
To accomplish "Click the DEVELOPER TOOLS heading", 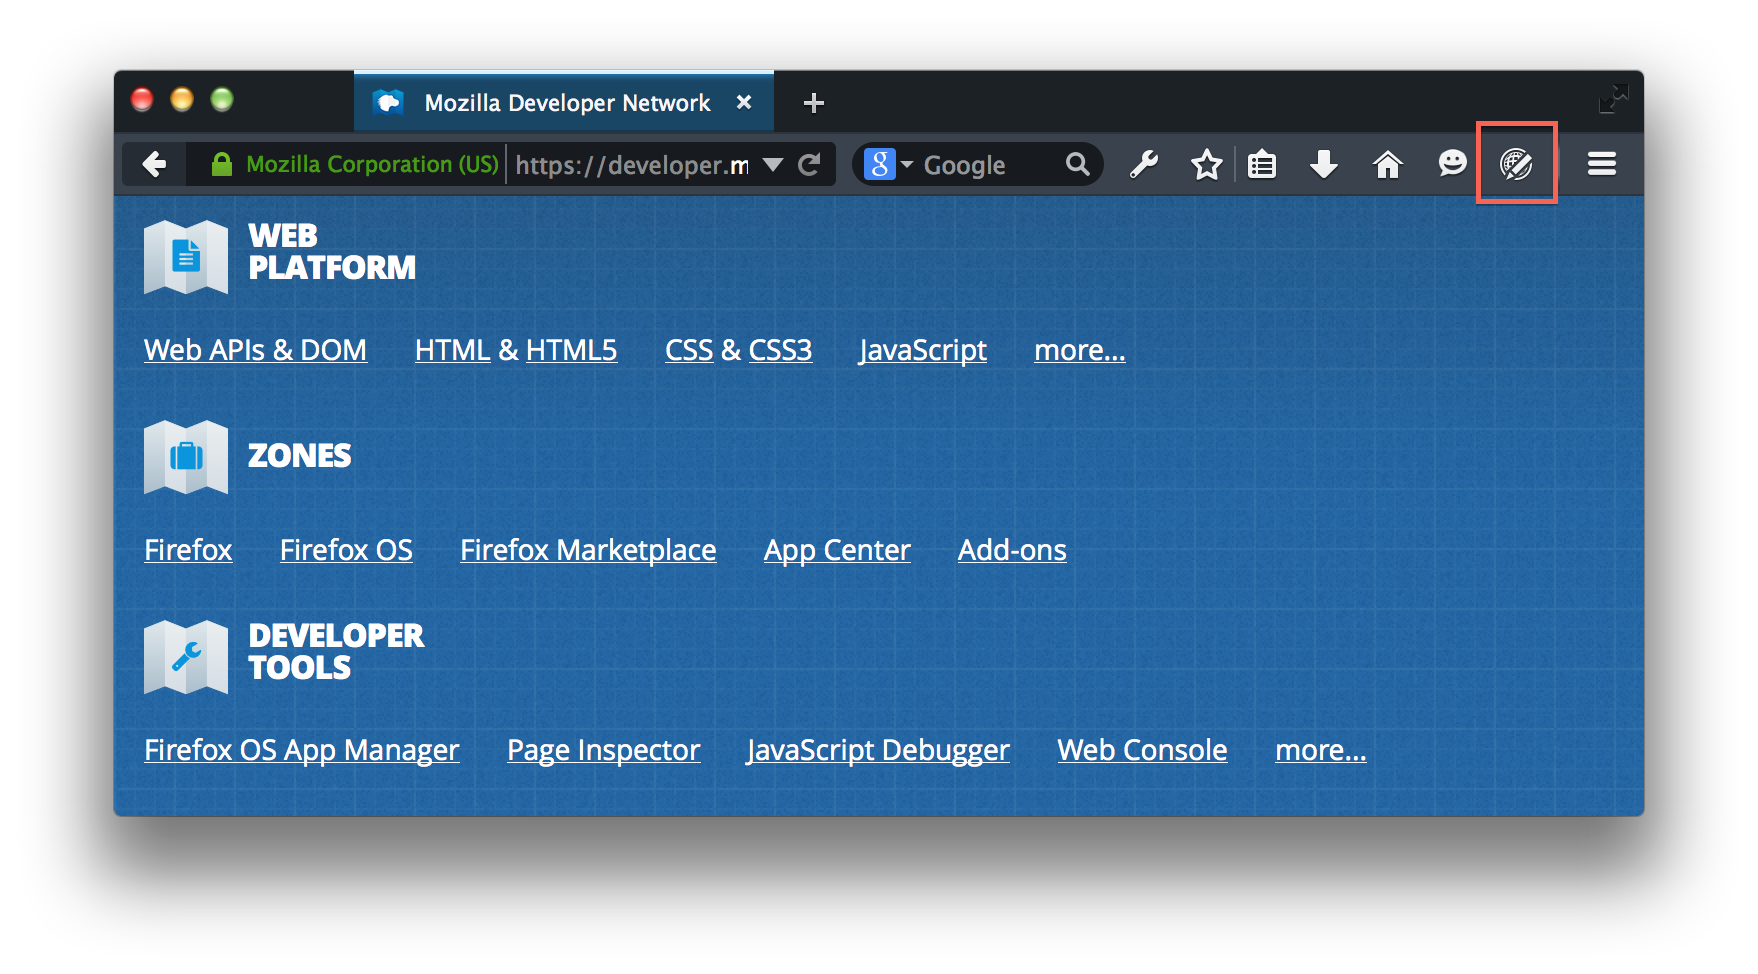I will pos(336,652).
